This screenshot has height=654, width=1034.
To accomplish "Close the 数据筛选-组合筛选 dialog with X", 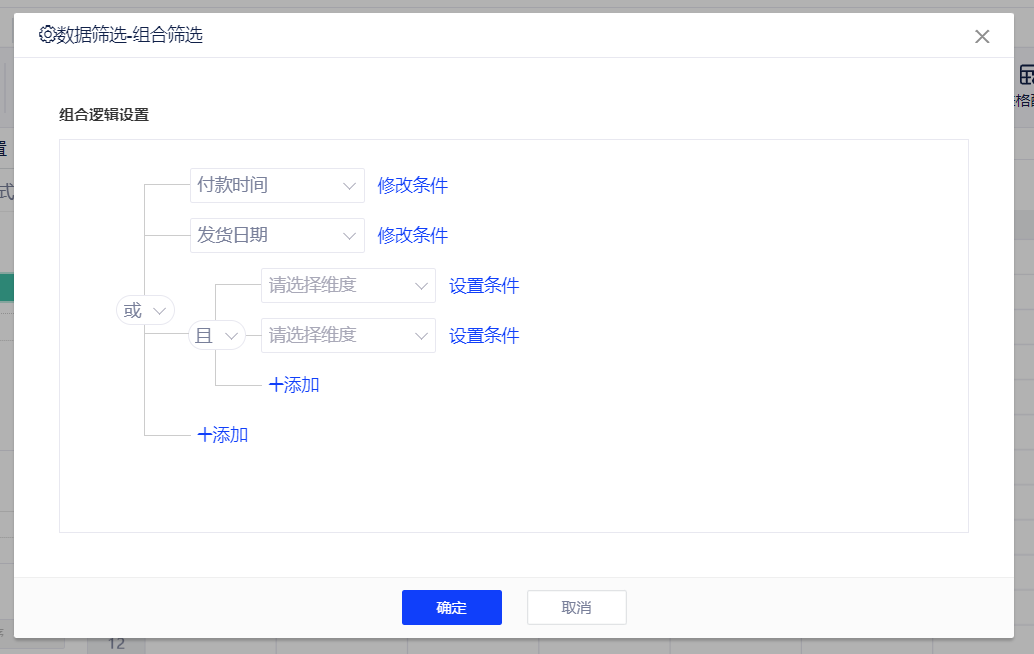I will click(982, 37).
